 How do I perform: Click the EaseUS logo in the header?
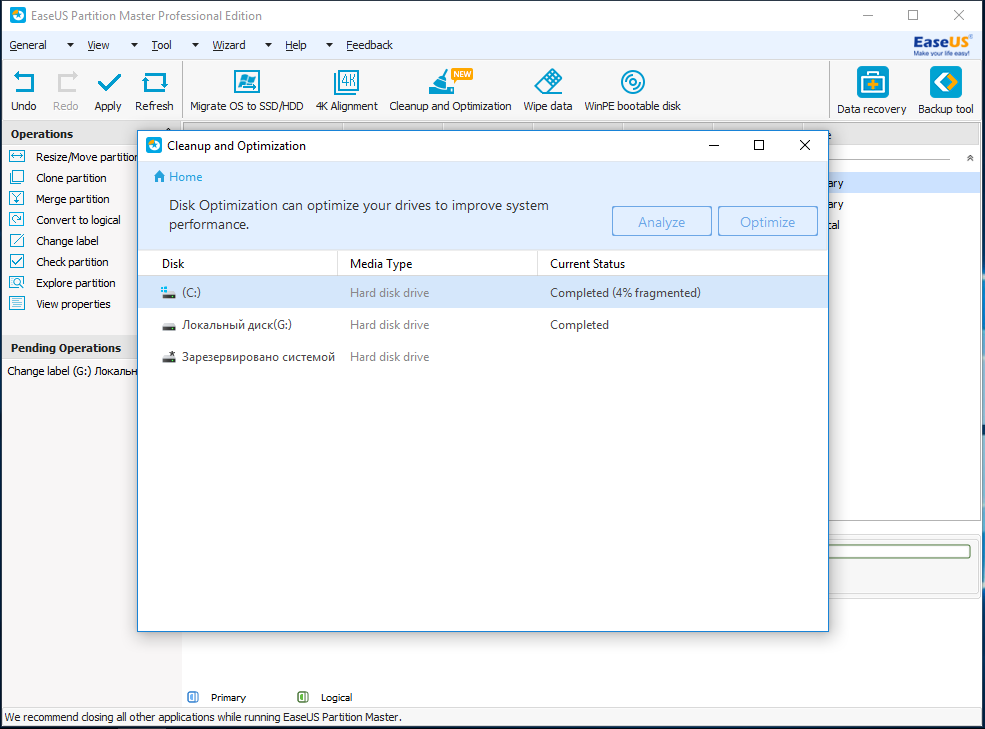tap(942, 45)
